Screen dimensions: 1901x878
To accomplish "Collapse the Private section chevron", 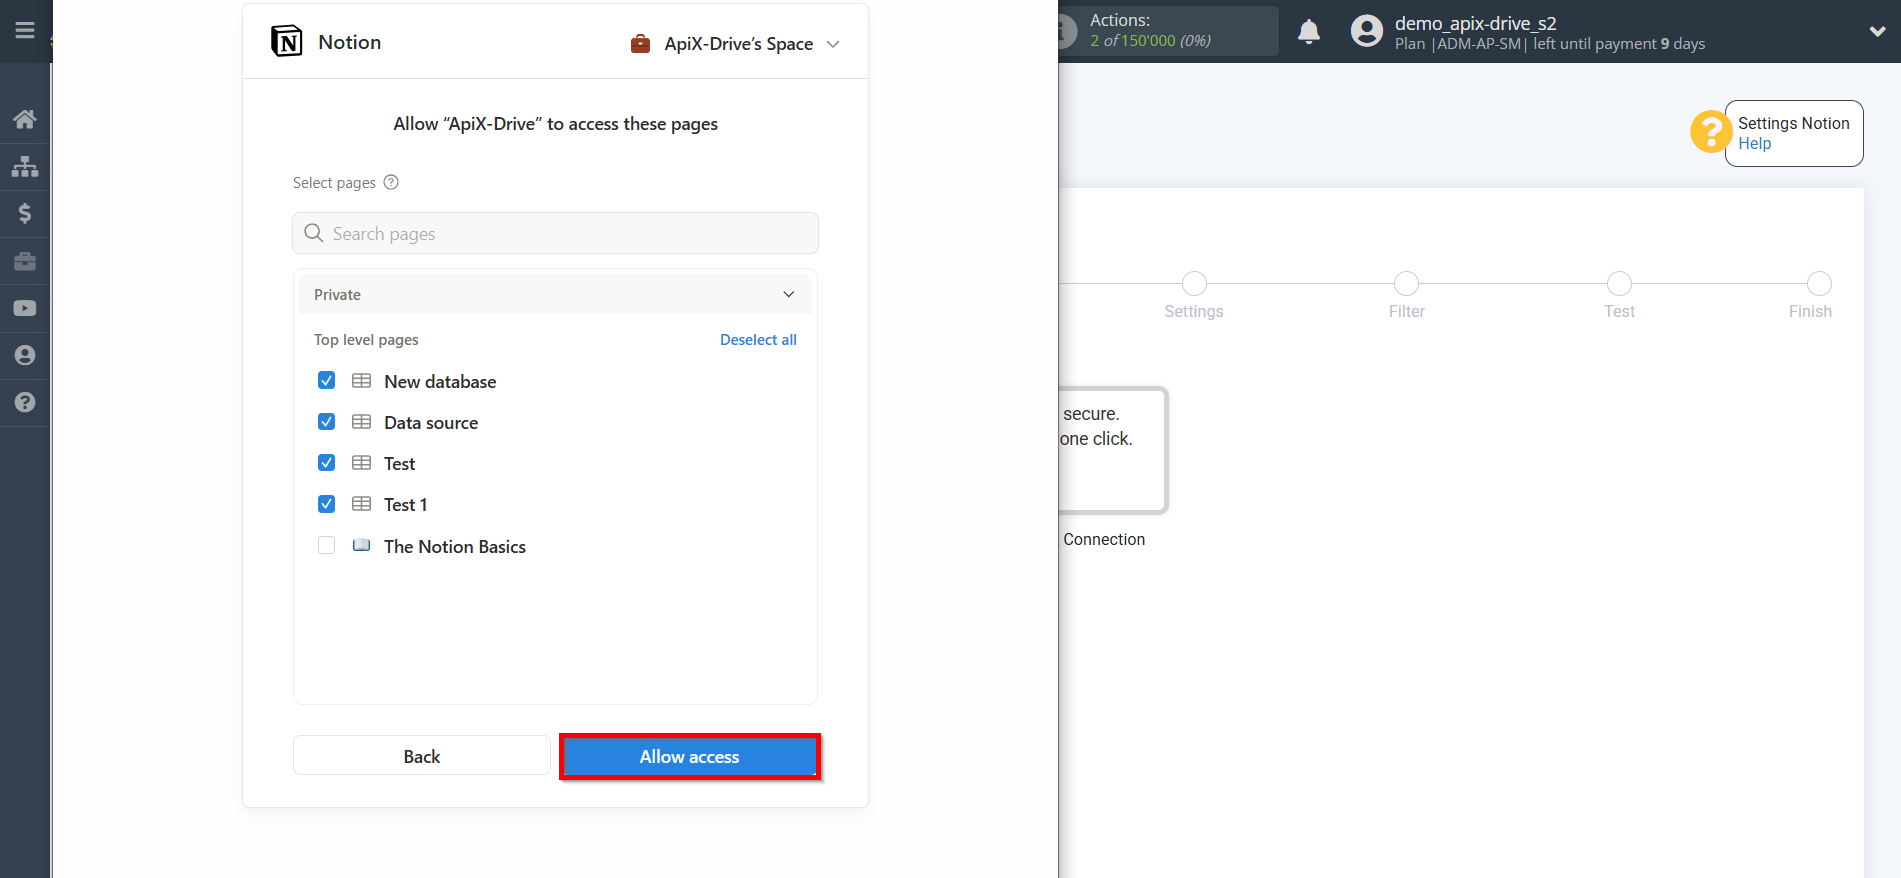I will [789, 294].
